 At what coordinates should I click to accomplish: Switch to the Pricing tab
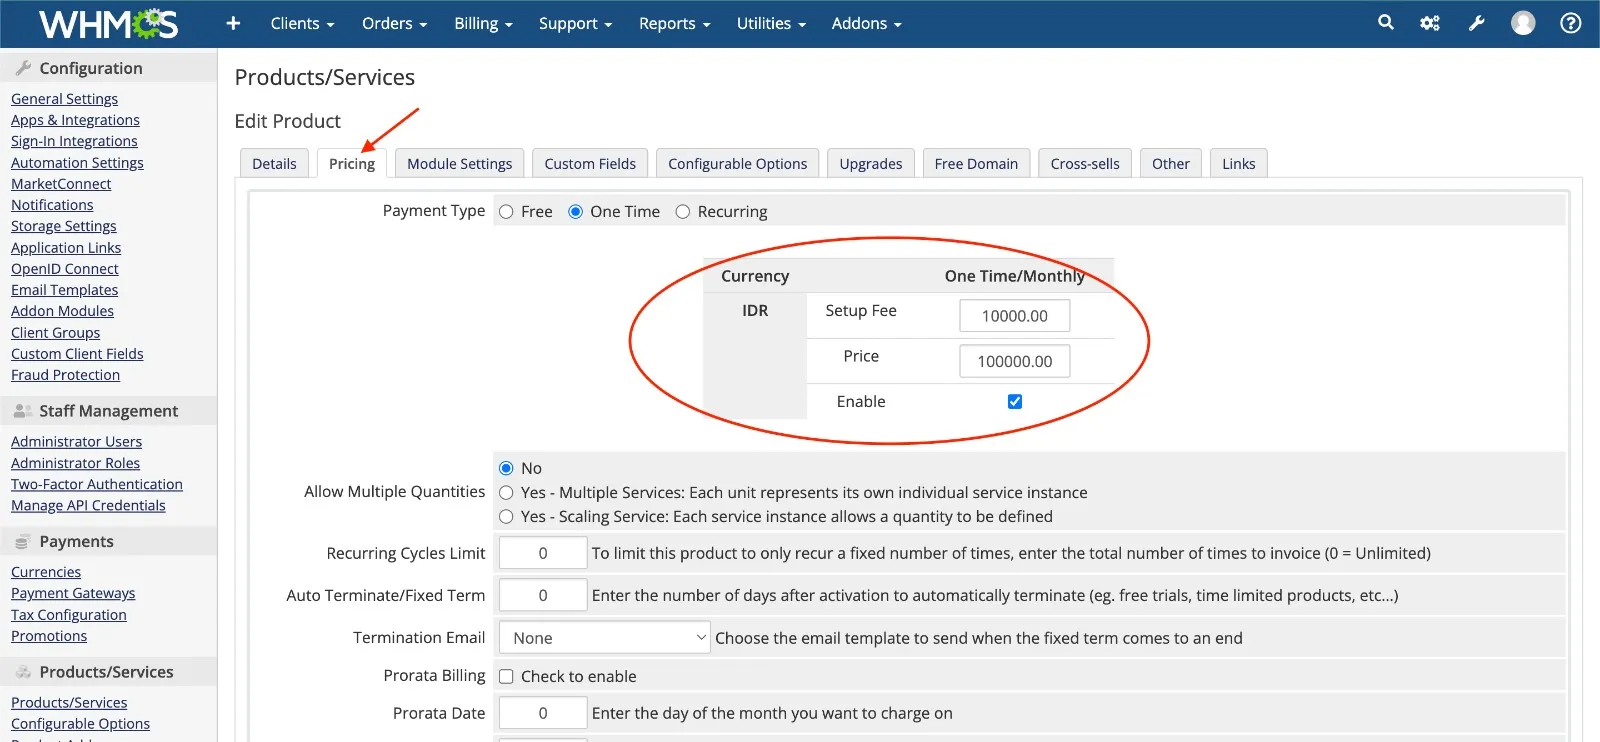[352, 164]
